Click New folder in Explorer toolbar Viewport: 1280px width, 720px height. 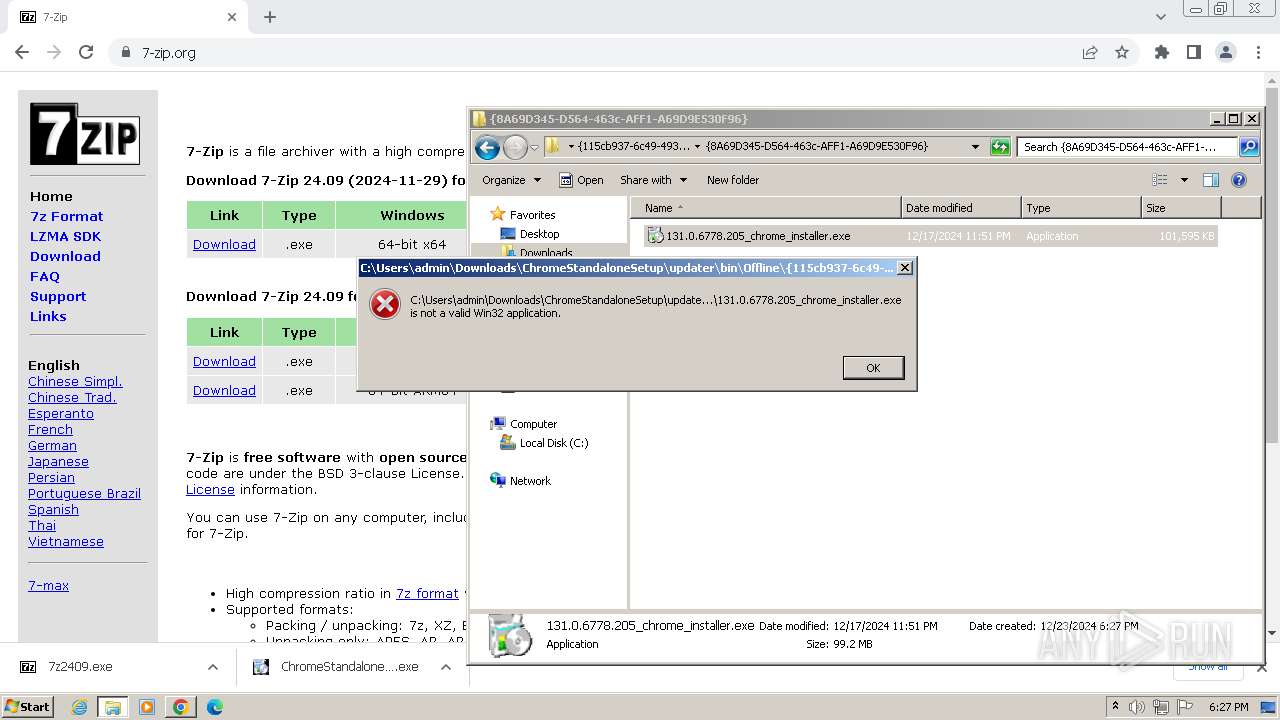coord(733,180)
